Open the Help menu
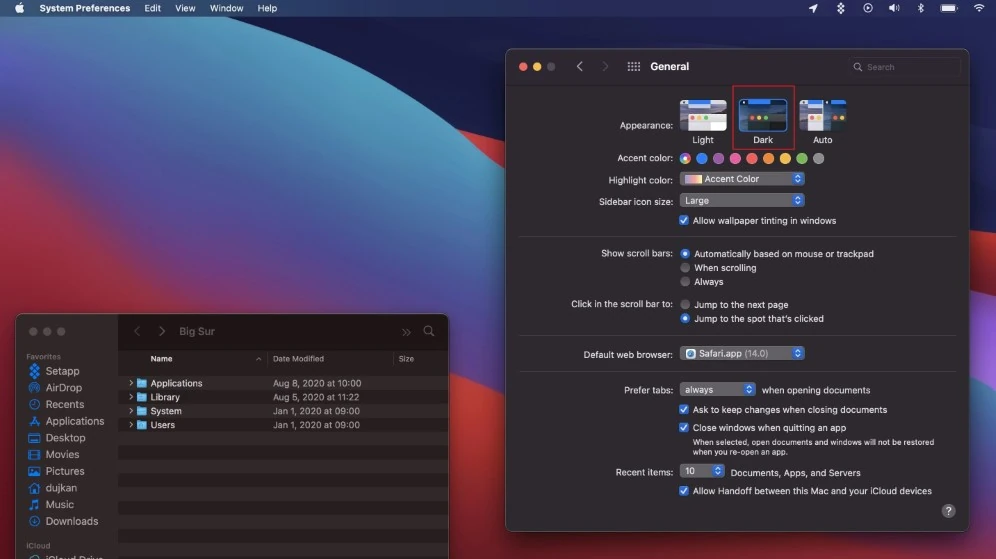This screenshot has width=996, height=559. tap(267, 8)
